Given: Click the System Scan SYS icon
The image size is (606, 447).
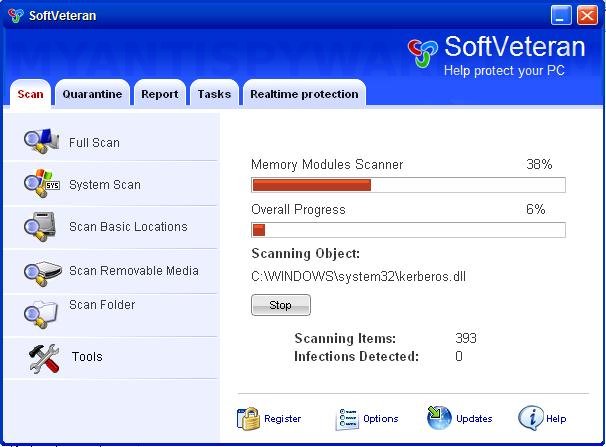Looking at the screenshot, I should click(x=41, y=183).
